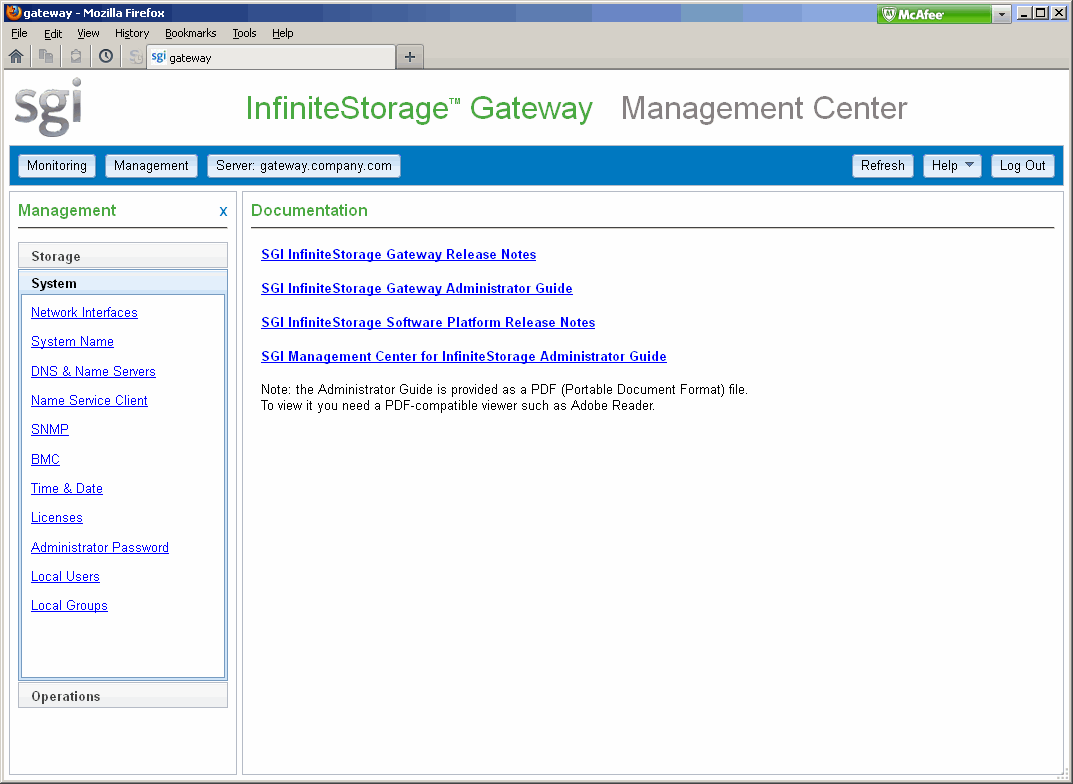Viewport: 1073px width, 784px height.
Task: Open the System Name link
Action: click(x=72, y=341)
